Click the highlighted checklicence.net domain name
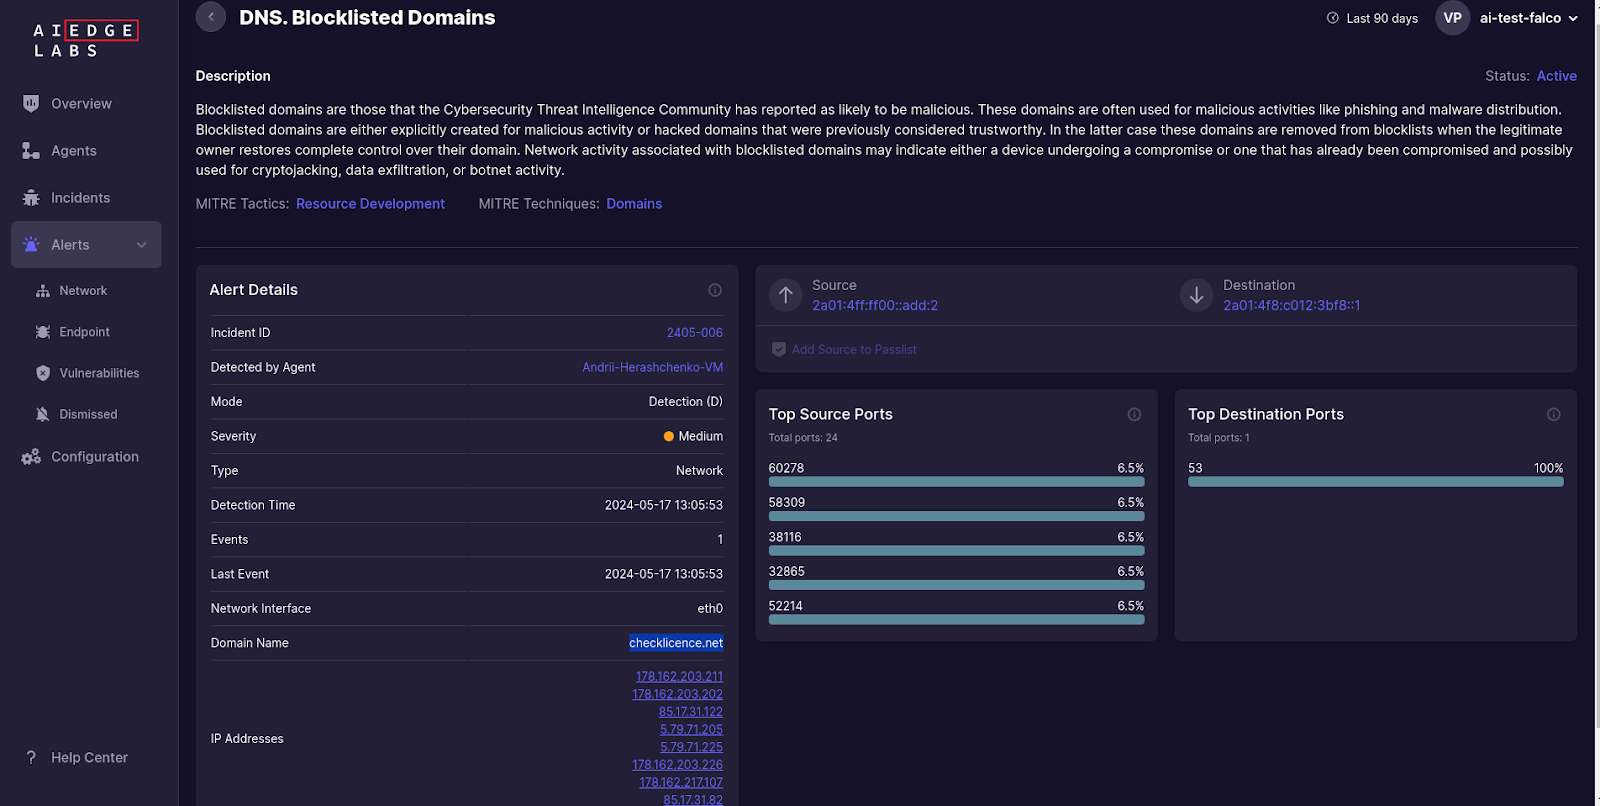The width and height of the screenshot is (1600, 806). click(x=675, y=643)
